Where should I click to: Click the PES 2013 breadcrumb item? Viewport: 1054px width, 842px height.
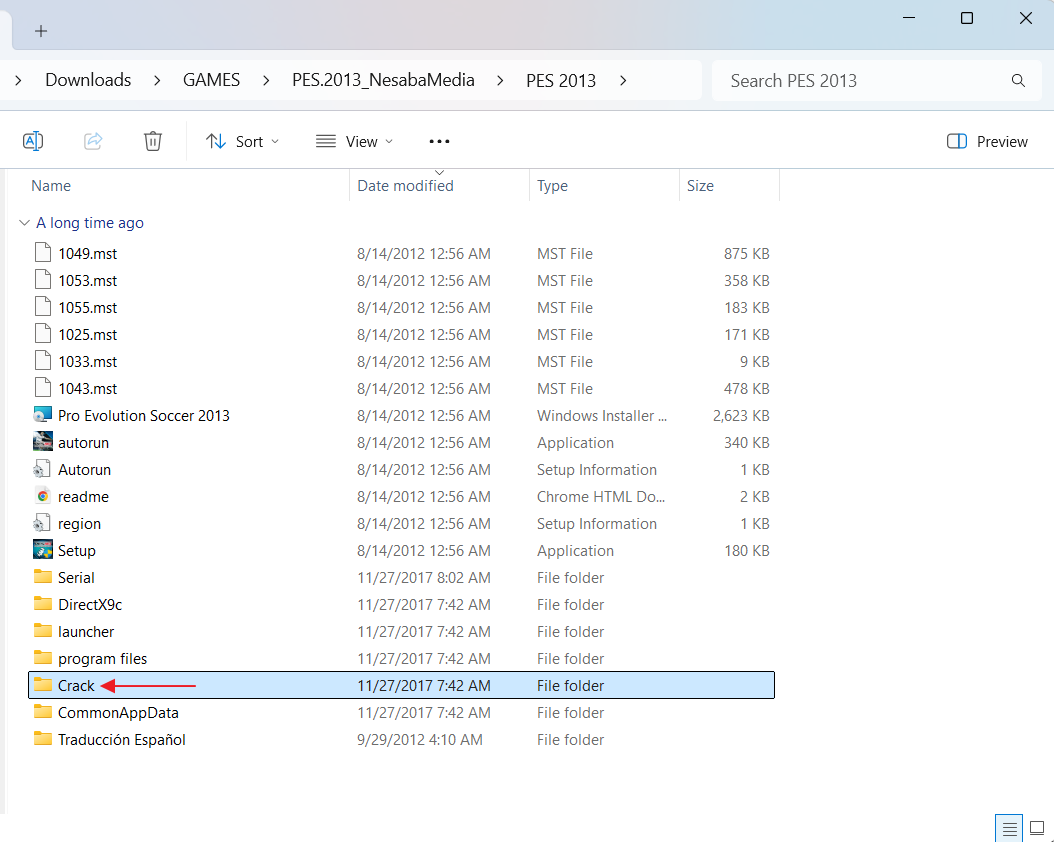(x=561, y=81)
